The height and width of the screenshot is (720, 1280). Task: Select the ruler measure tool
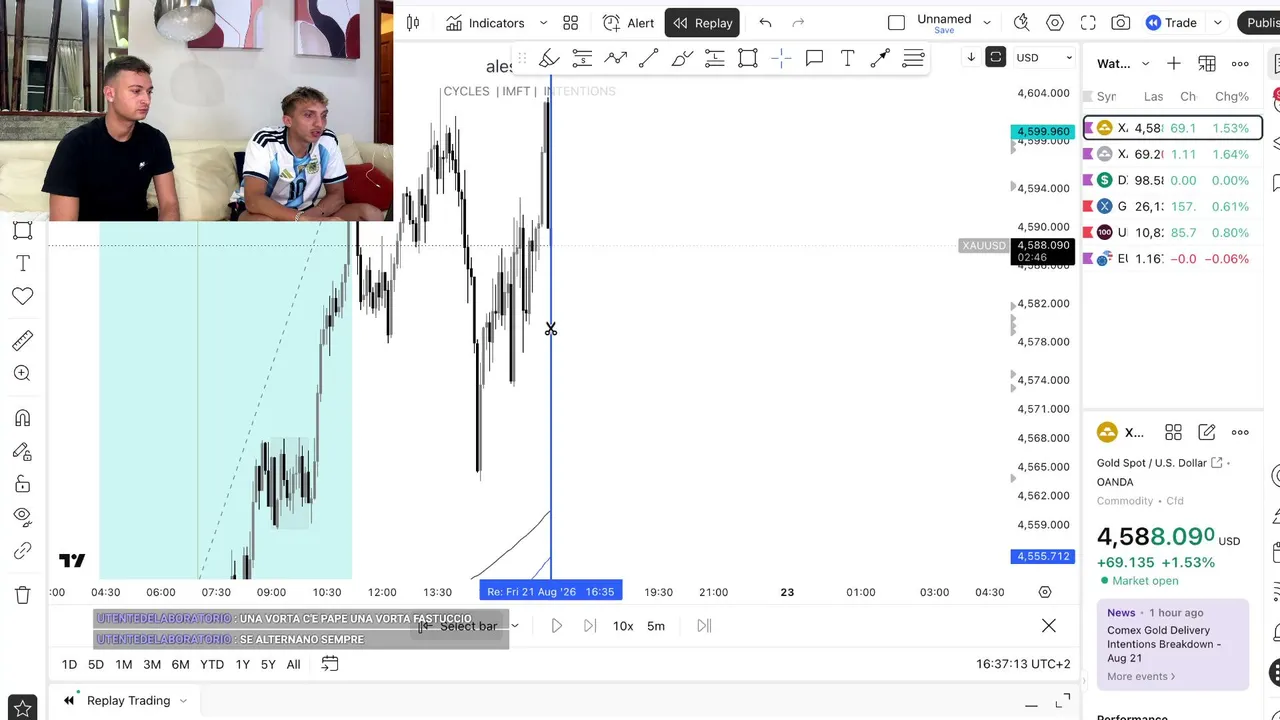click(x=22, y=340)
